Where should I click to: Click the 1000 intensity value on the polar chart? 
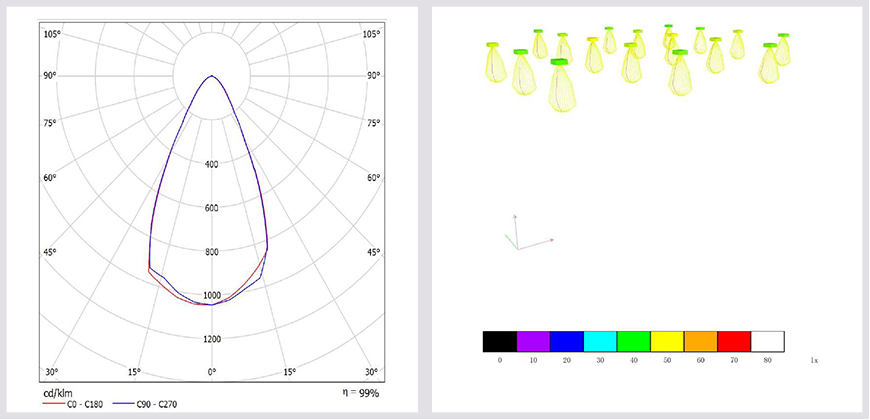(211, 295)
